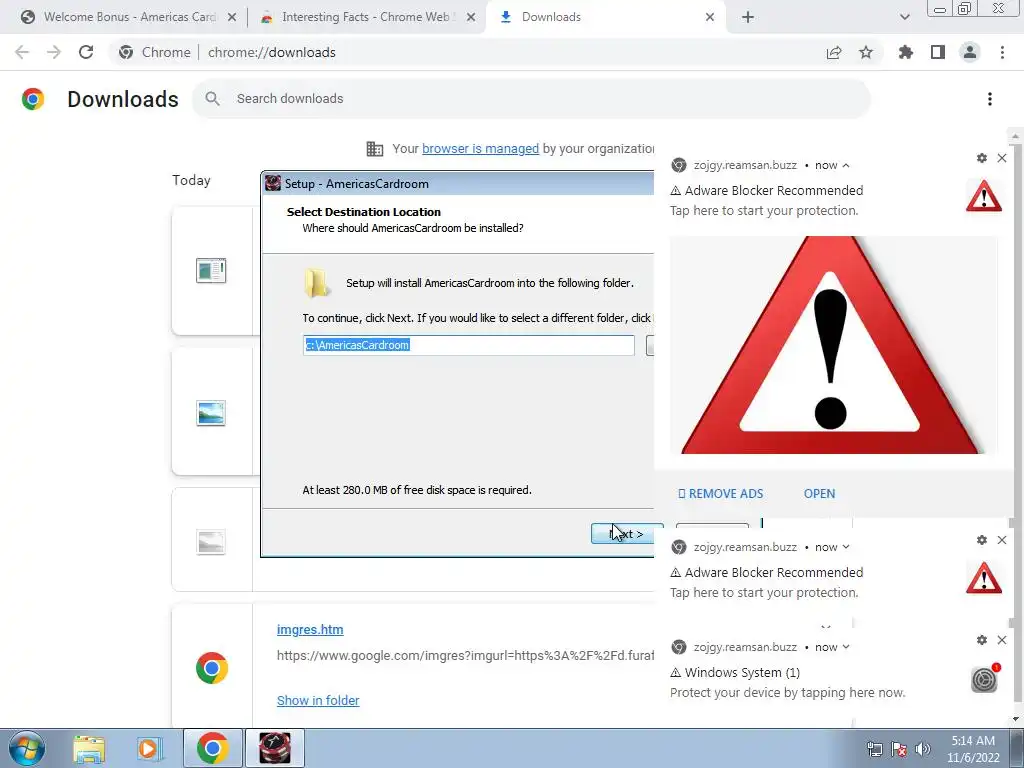Screen dimensions: 1024x768
Task: Click the OPEN notification button
Action: pos(819,494)
